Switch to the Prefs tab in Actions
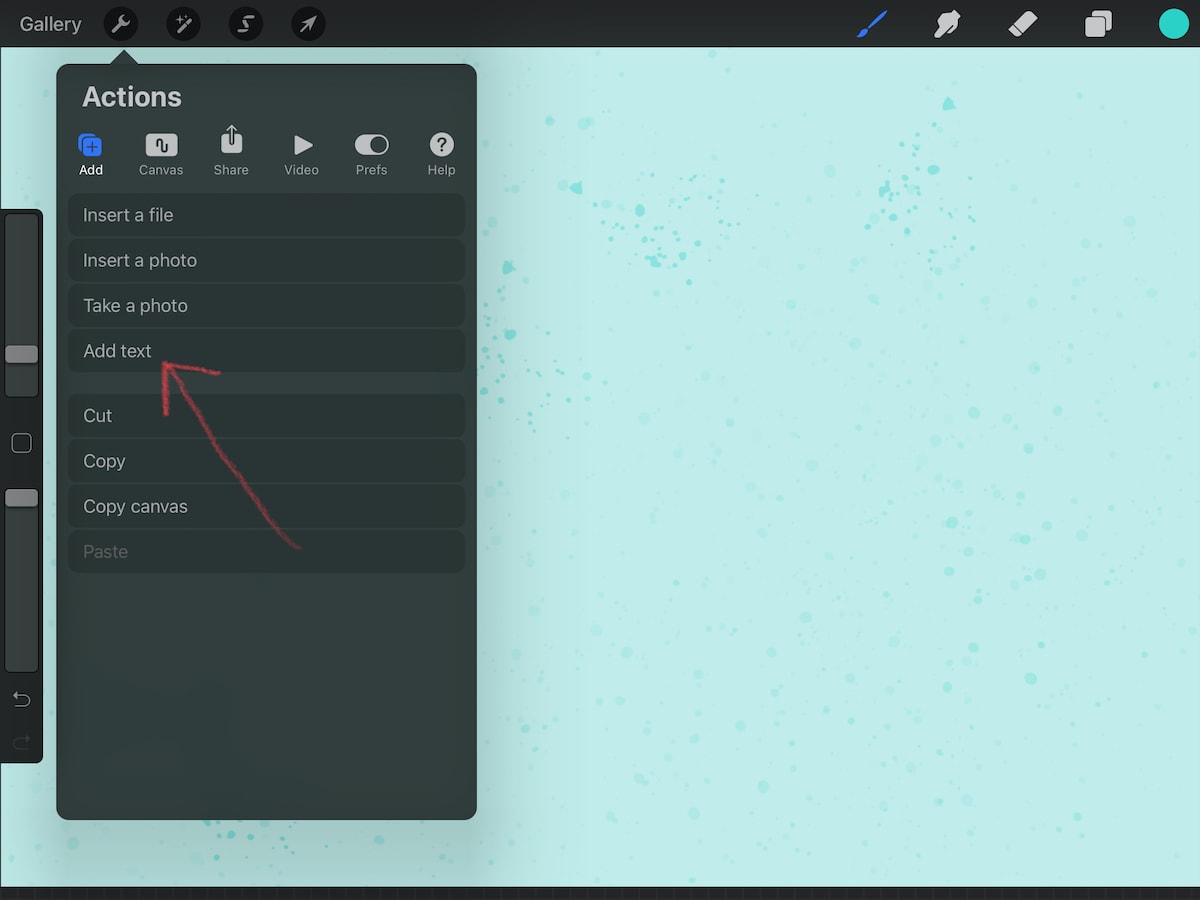The width and height of the screenshot is (1200, 900). [371, 152]
